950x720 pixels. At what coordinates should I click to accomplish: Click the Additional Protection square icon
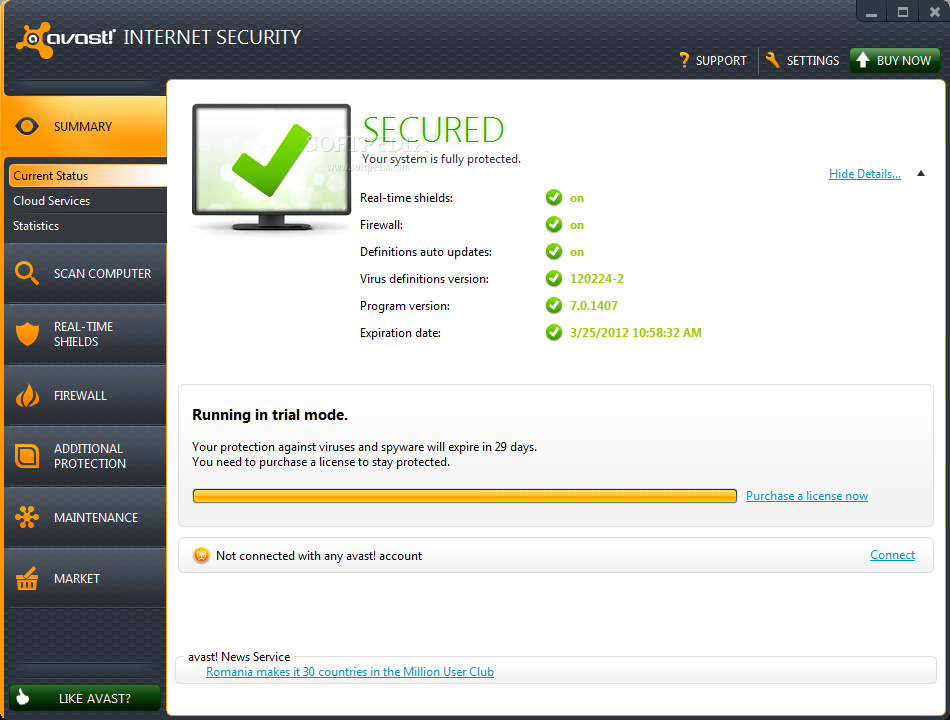coord(27,457)
